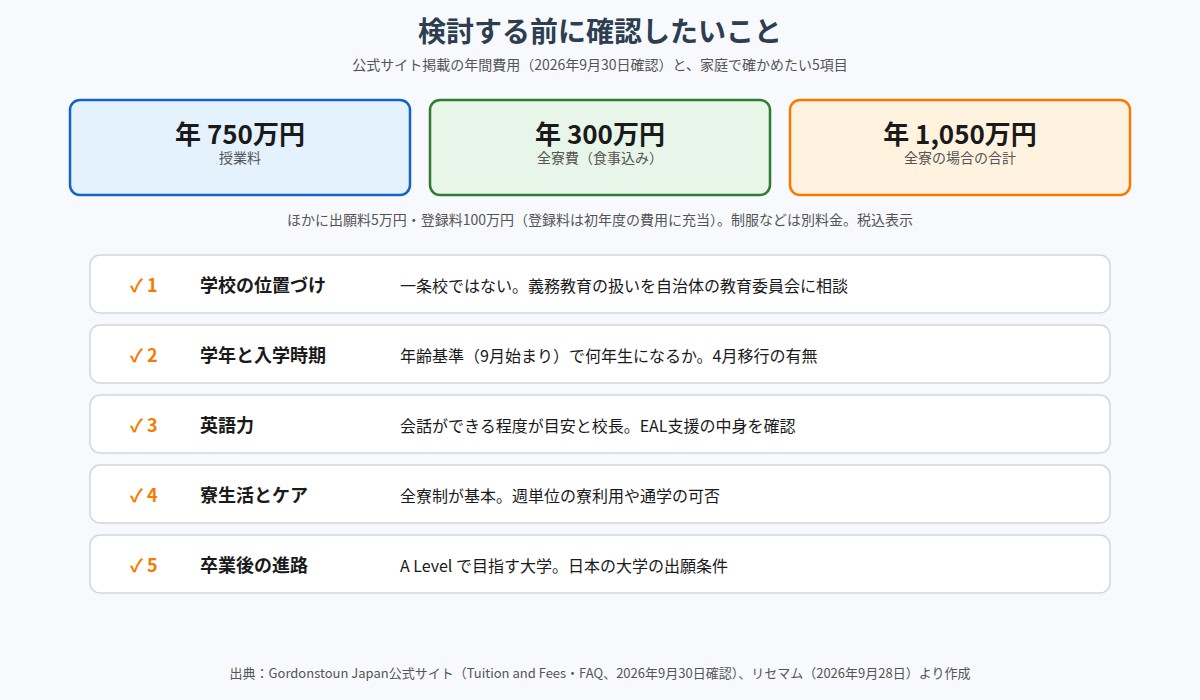Click check mark 3 beside 英語力

[143, 425]
